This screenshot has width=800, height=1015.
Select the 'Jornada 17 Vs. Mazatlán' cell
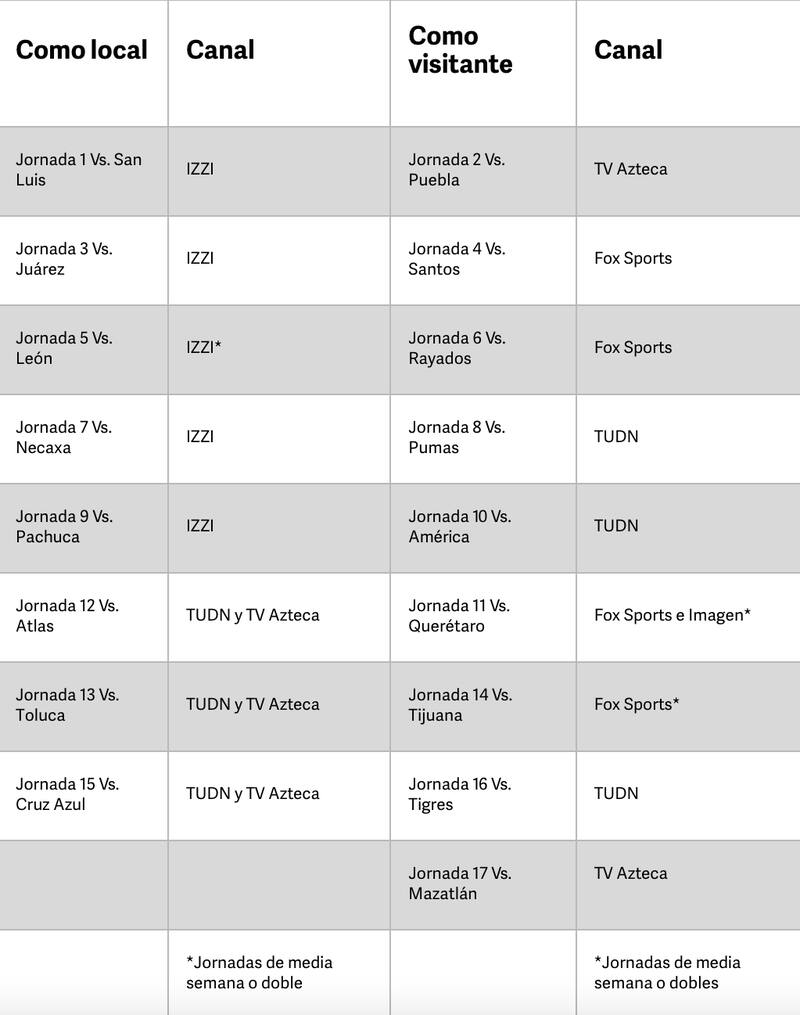click(x=459, y=883)
